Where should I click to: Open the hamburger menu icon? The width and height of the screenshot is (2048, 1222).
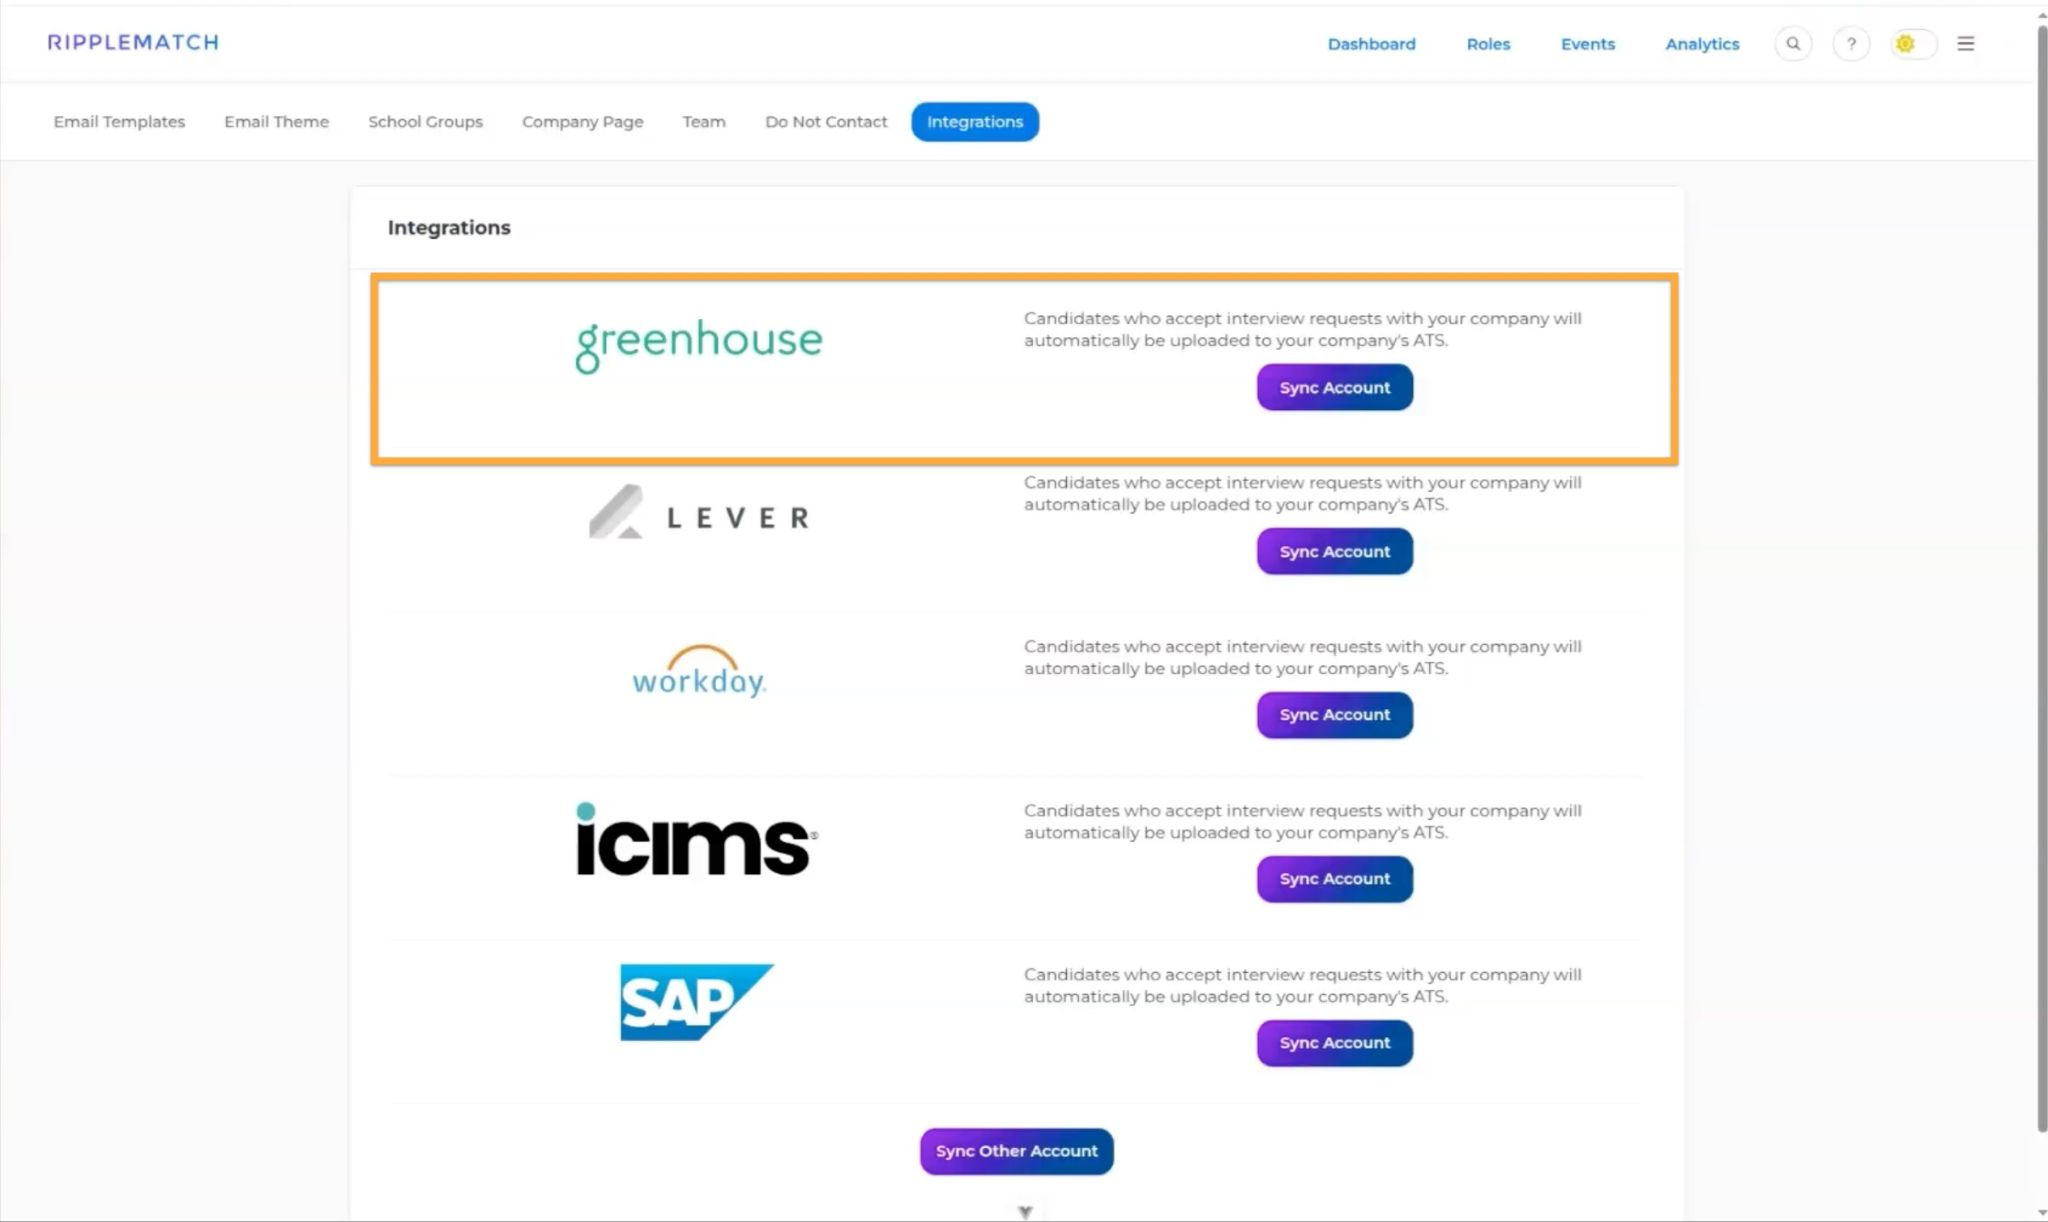click(1966, 44)
